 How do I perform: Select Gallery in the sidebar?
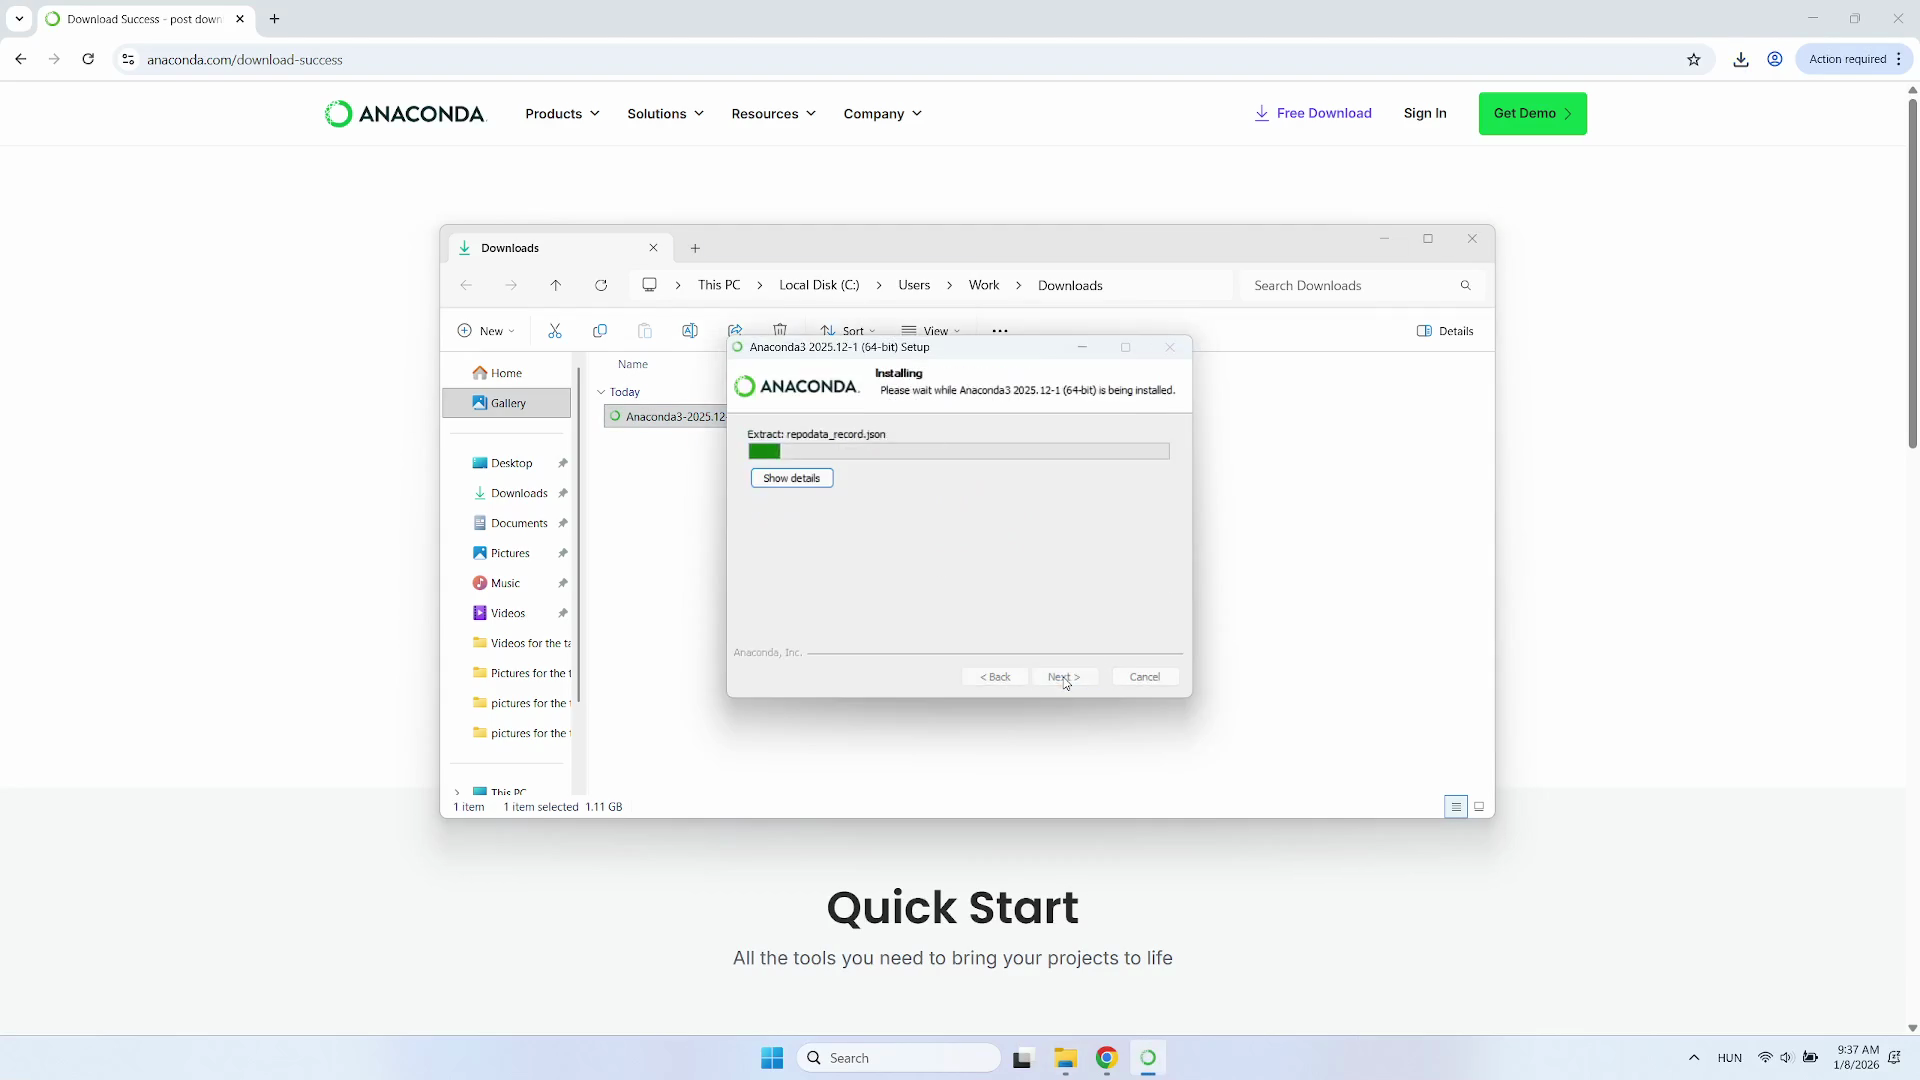[507, 403]
